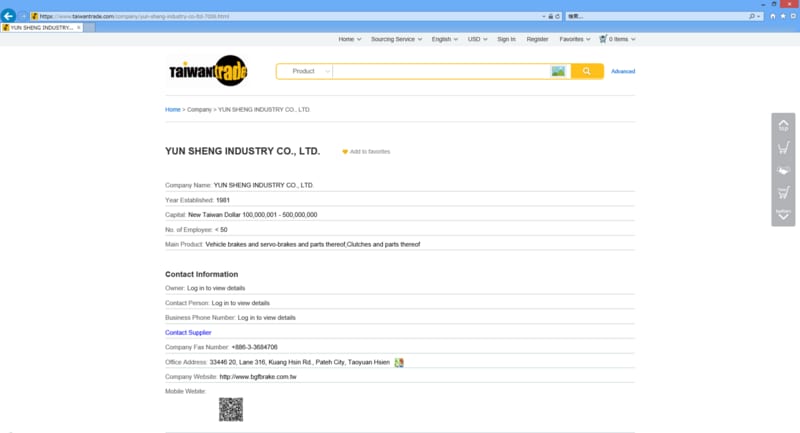The height and width of the screenshot is (433, 800).
Task: Click the Contact Supplier link
Action: pyautogui.click(x=188, y=333)
